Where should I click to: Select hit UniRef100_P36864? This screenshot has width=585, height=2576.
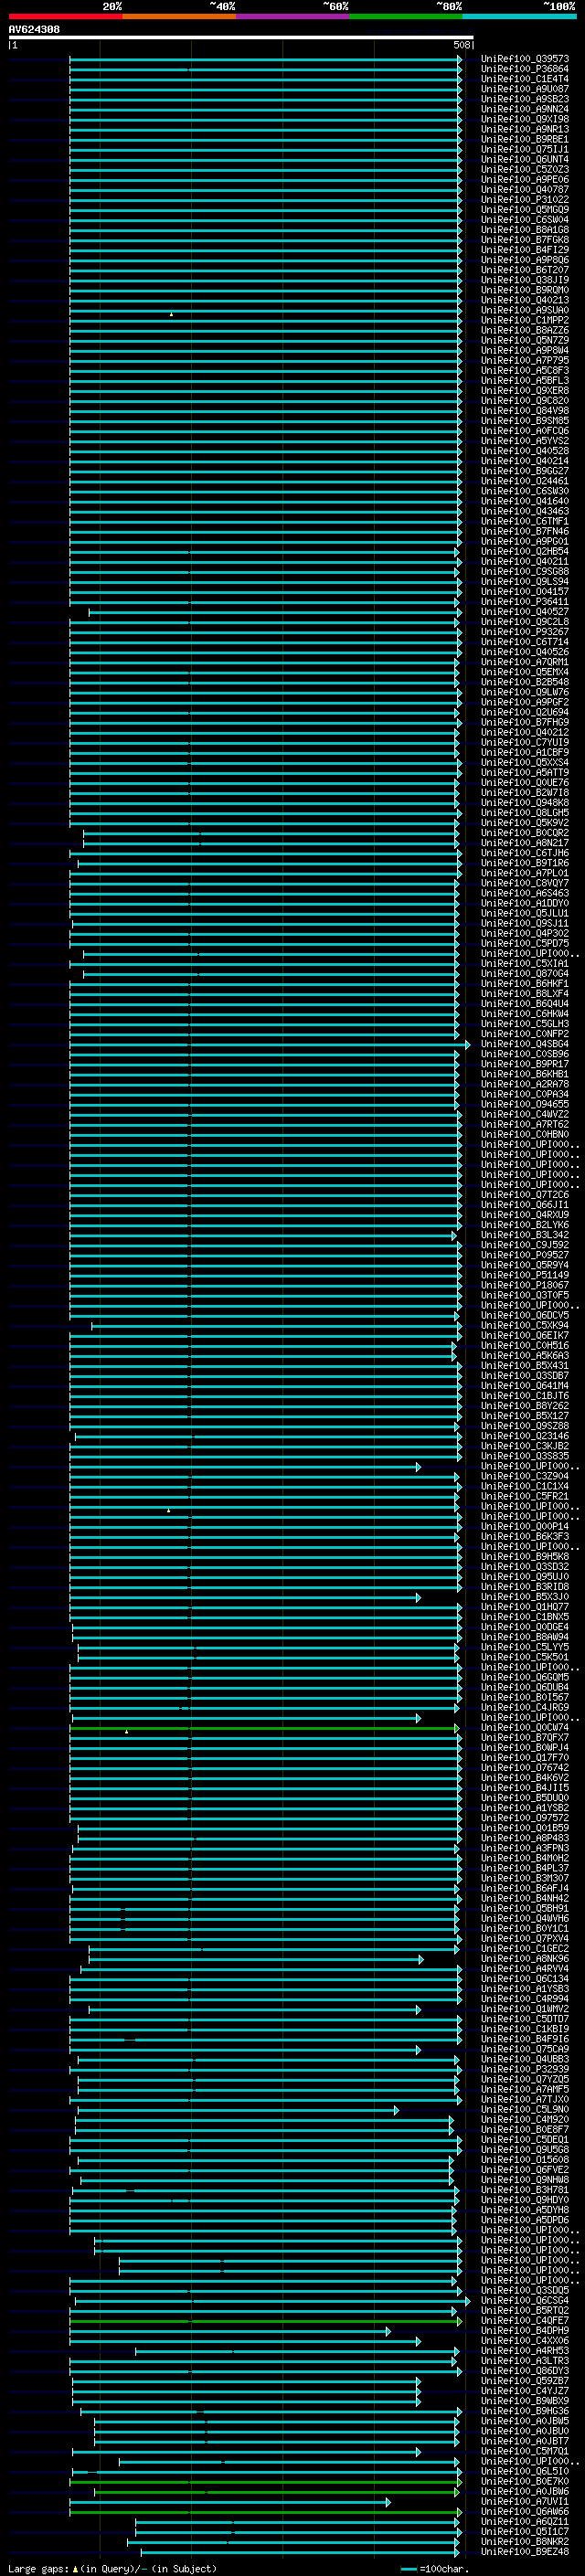525,69
